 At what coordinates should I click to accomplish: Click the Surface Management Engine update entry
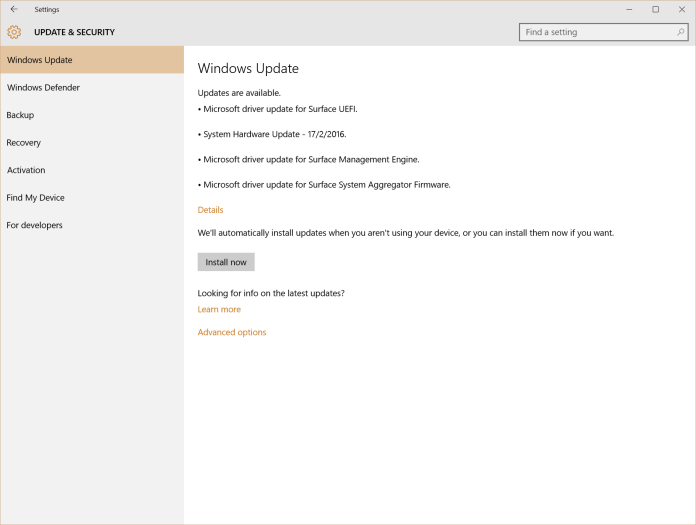pyautogui.click(x=308, y=160)
